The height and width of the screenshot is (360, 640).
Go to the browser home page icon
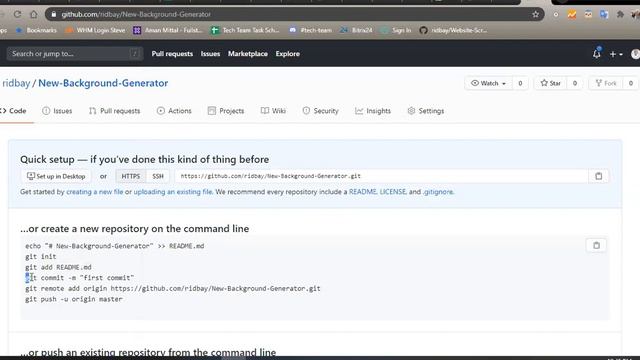tap(33, 14)
